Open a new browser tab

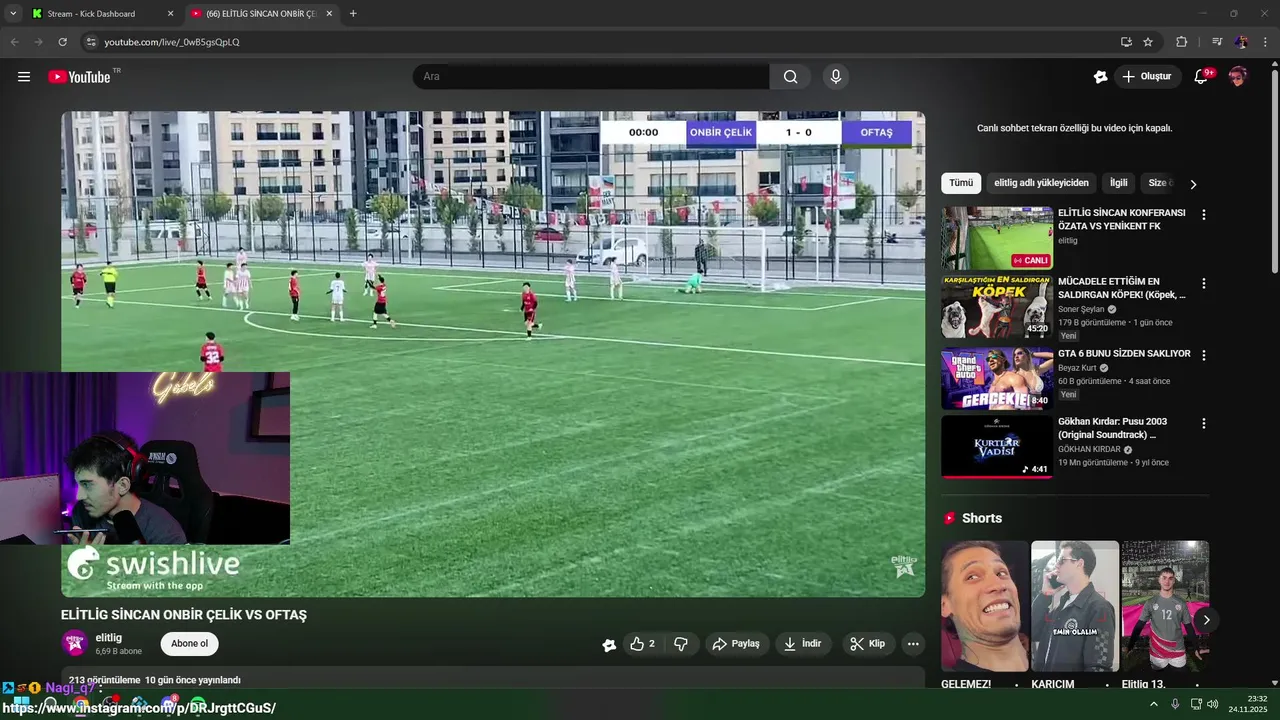point(353,13)
